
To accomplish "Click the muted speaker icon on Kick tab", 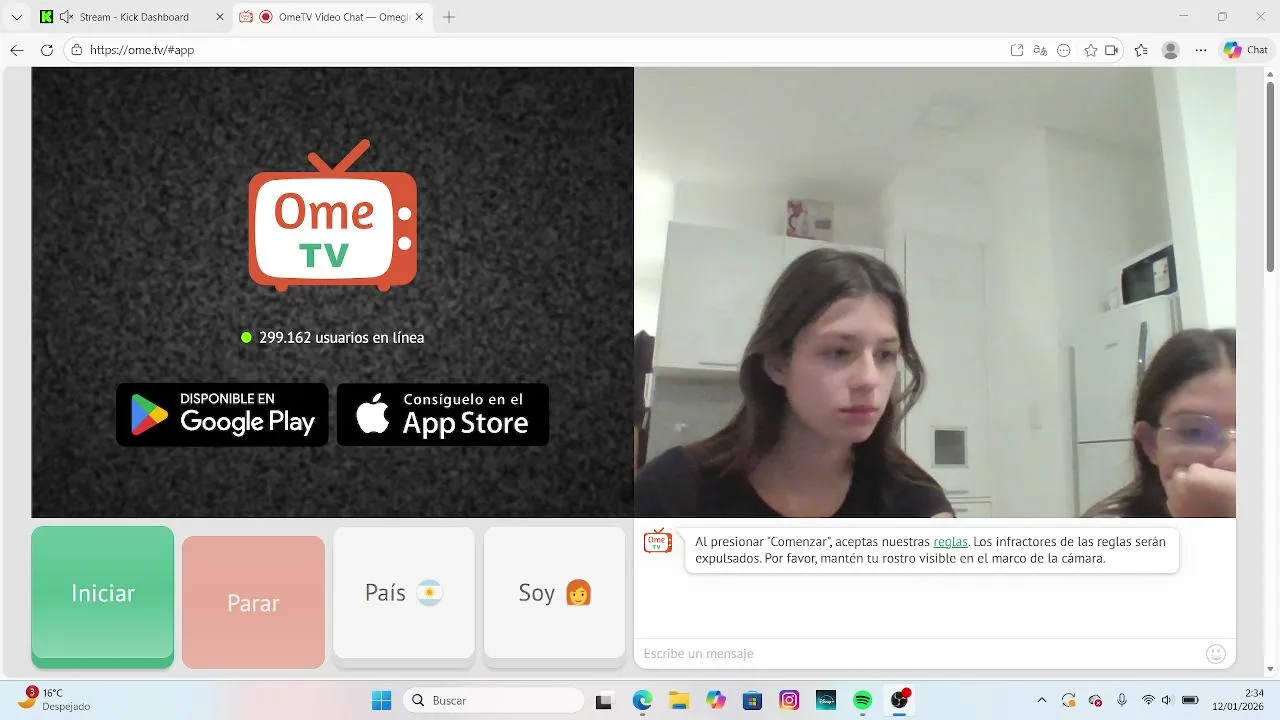I will tap(67, 17).
